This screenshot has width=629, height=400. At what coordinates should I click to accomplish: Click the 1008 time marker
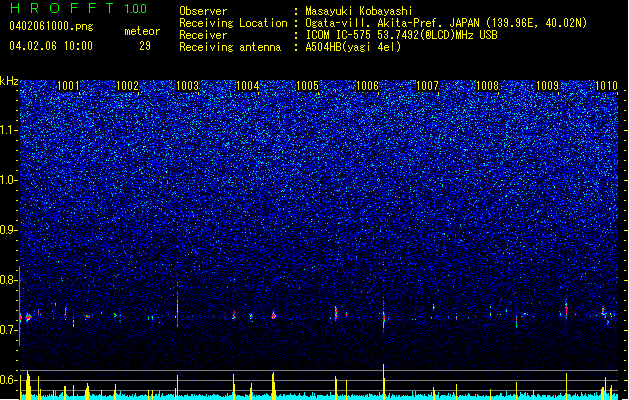487,86
